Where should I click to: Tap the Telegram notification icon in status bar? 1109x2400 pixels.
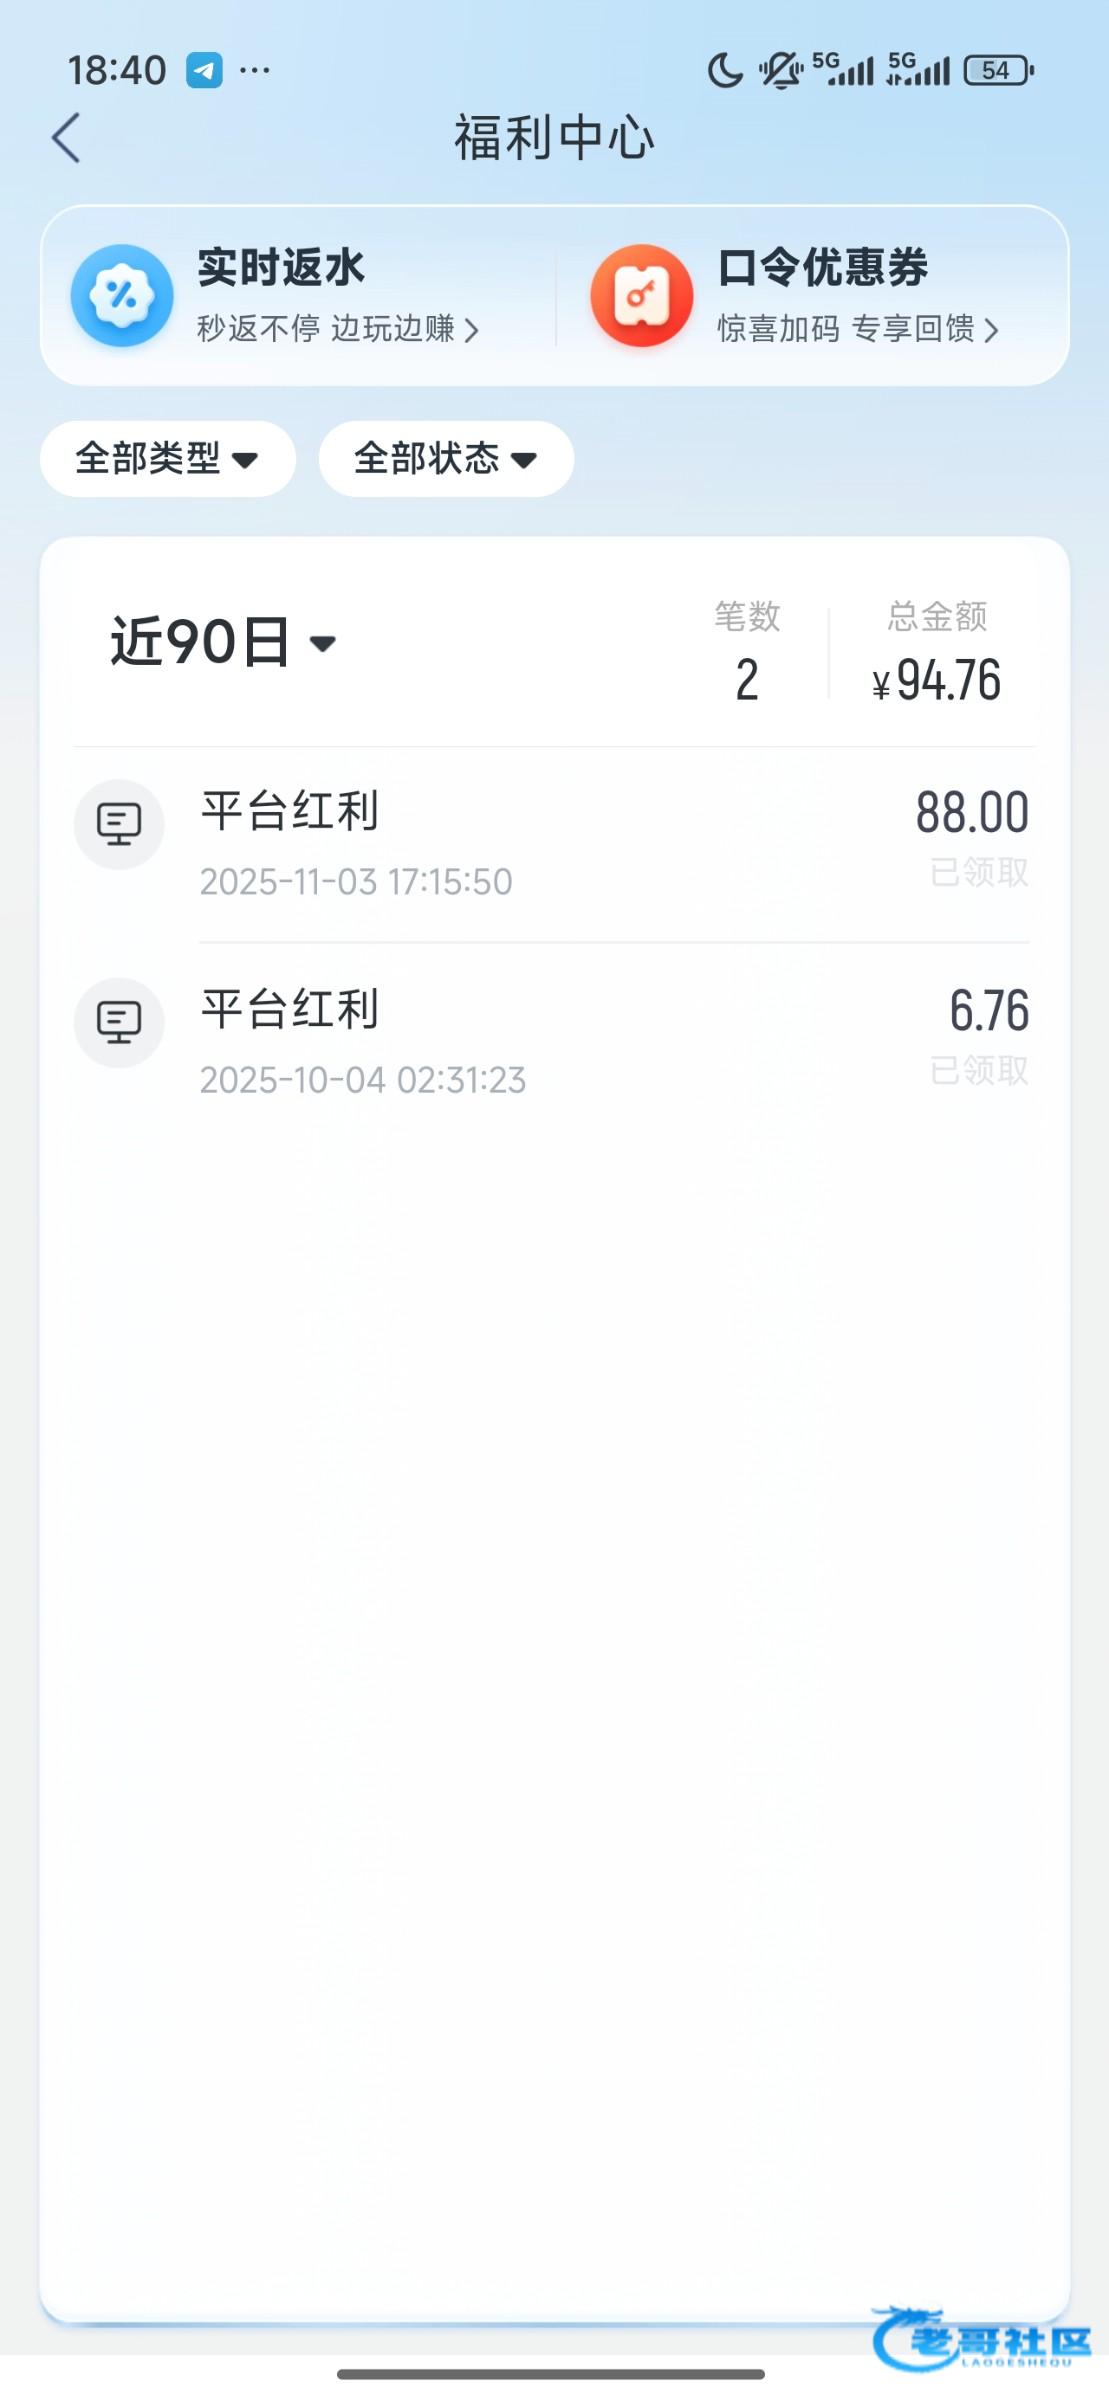pyautogui.click(x=204, y=70)
